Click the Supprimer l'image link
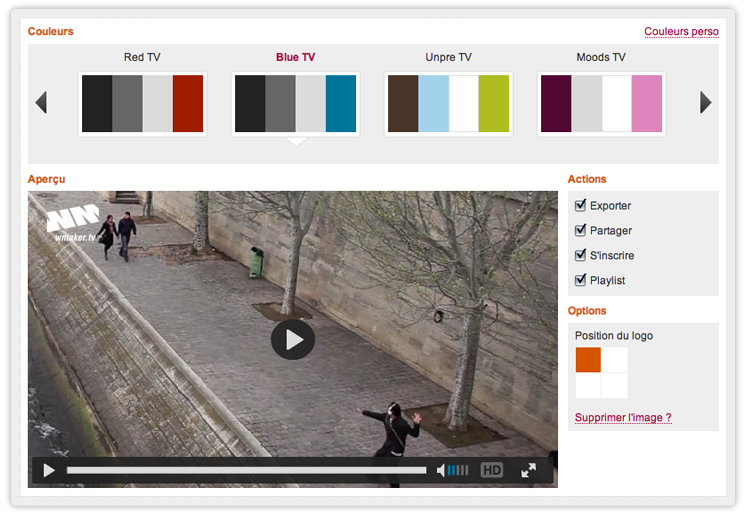The image size is (746, 516). (623, 417)
